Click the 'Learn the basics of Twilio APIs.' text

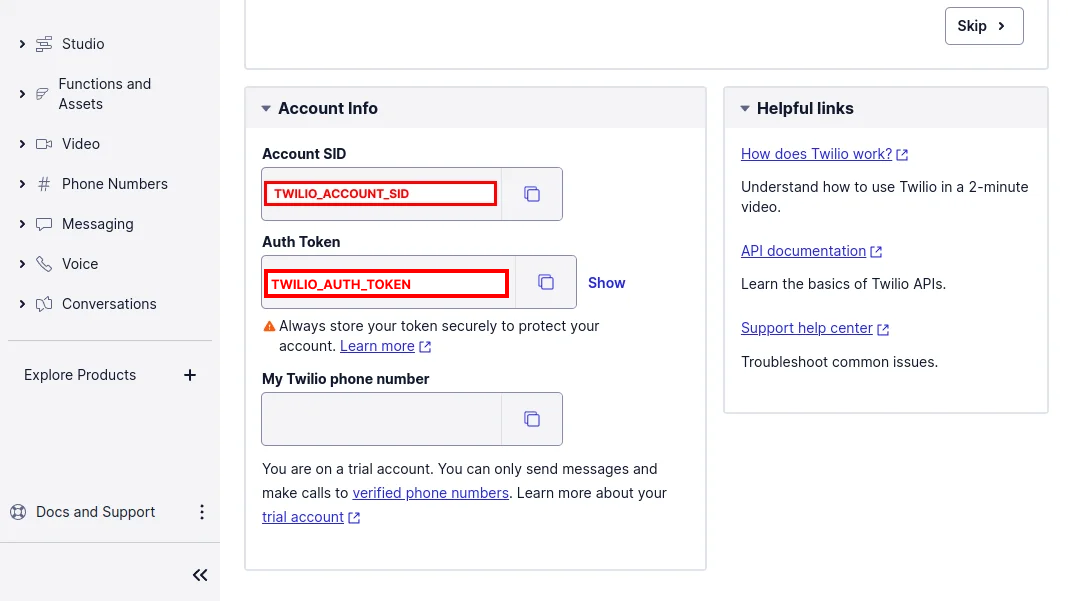843,284
